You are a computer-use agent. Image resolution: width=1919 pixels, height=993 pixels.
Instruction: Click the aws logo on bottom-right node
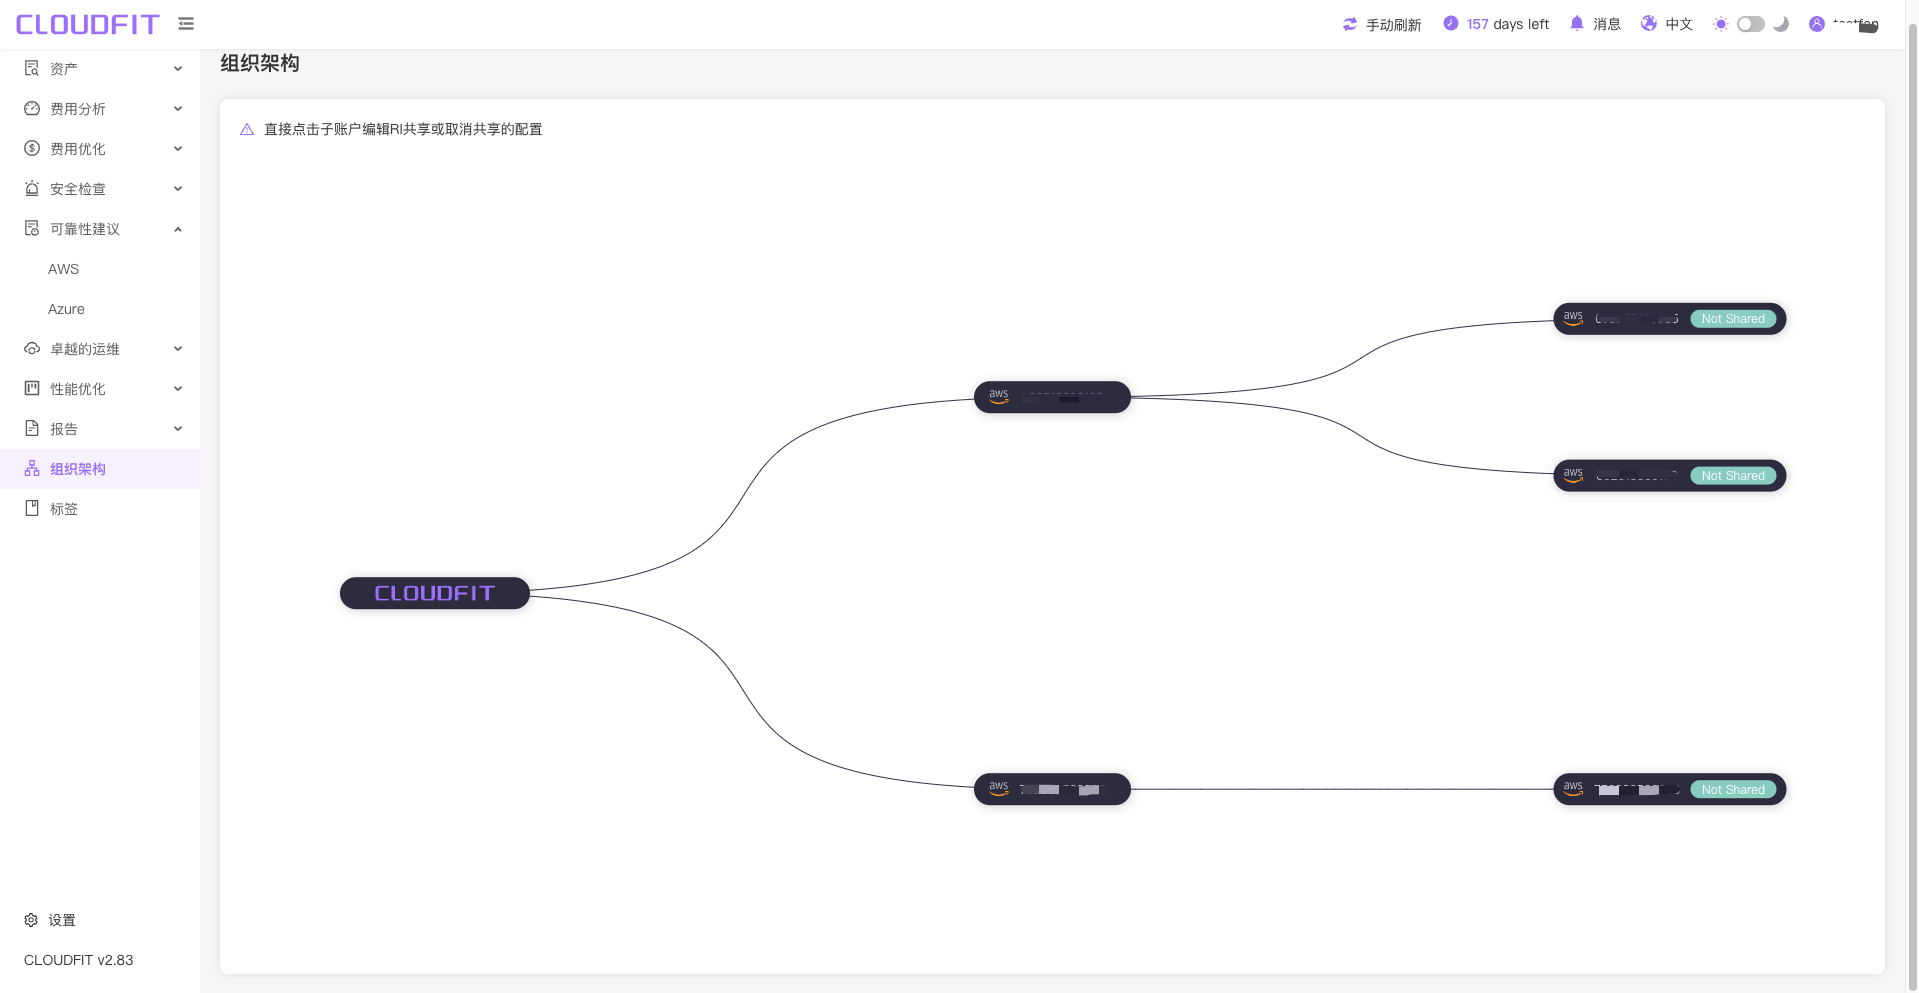[x=1573, y=789]
